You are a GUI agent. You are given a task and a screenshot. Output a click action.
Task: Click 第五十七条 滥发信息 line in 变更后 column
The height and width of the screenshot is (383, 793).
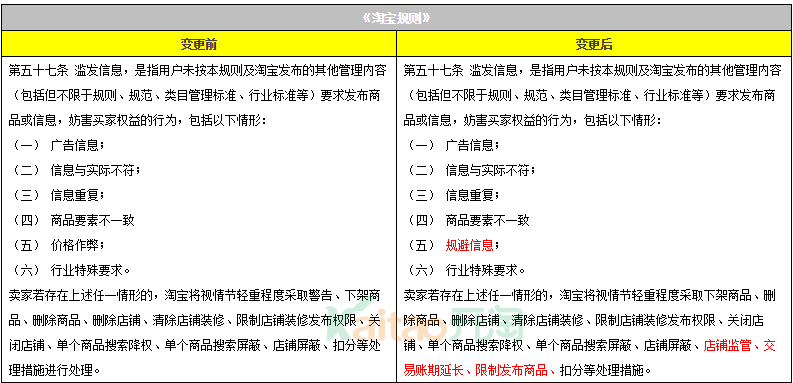click(593, 71)
